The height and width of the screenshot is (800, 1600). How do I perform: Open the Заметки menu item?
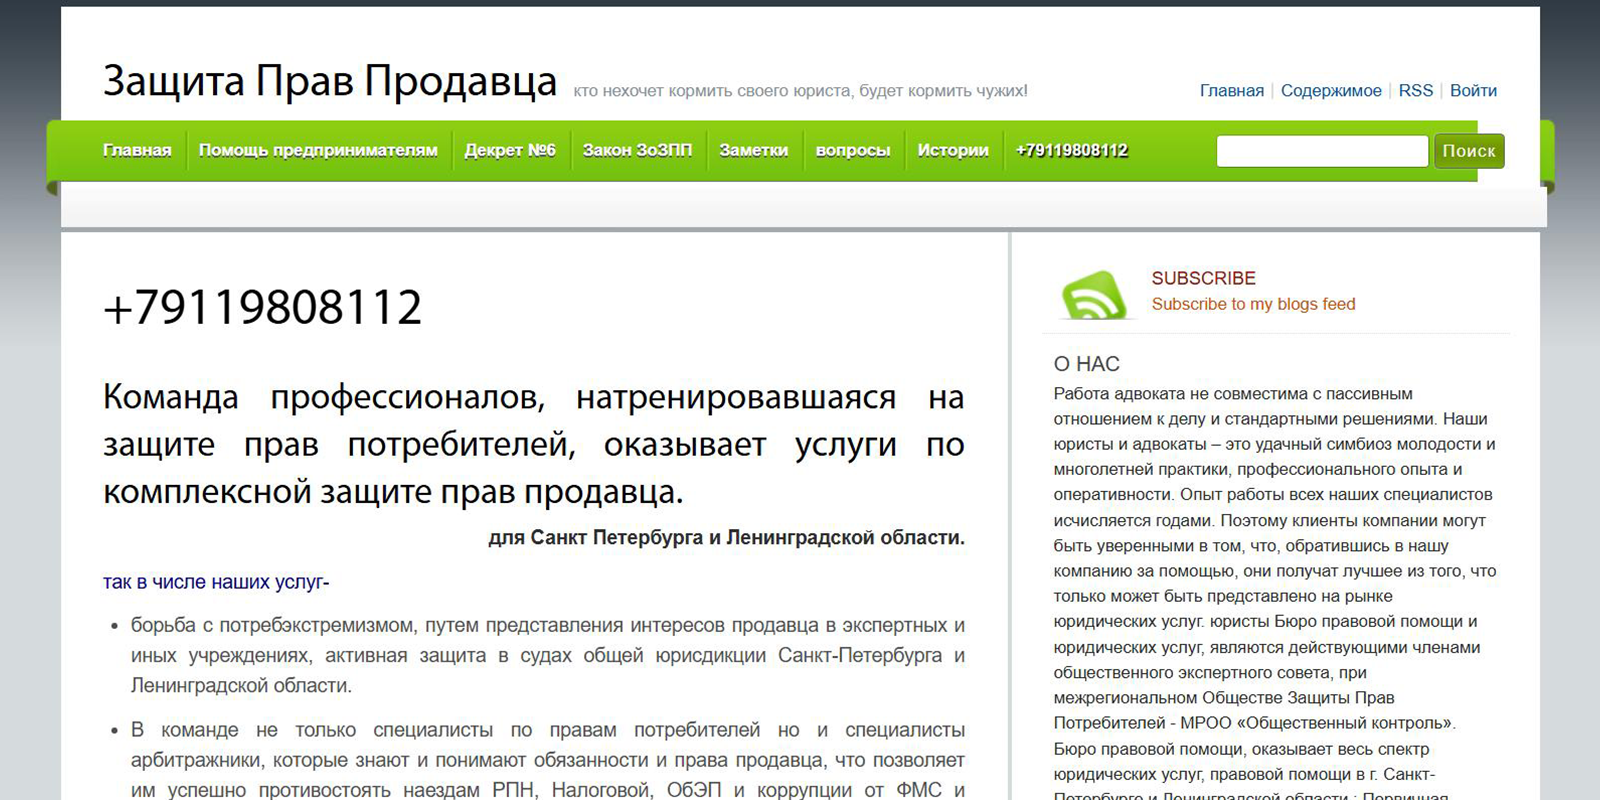753,151
